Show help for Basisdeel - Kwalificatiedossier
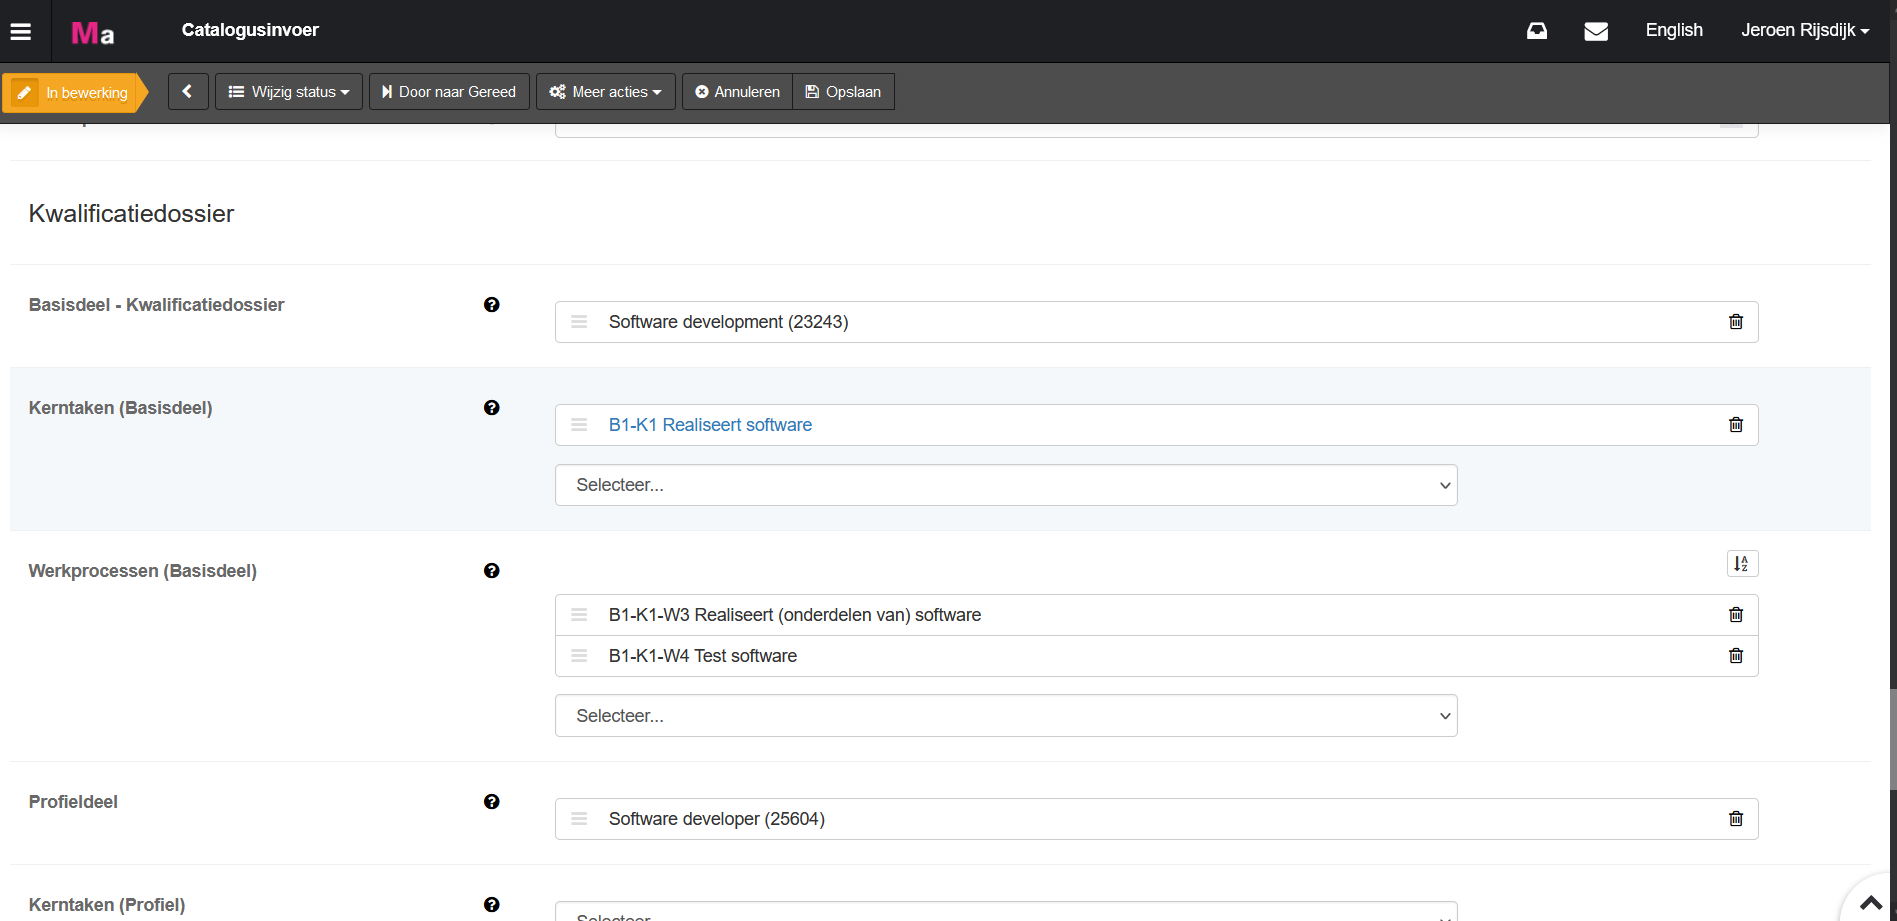Screen dimensions: 1897x921 point(491,305)
